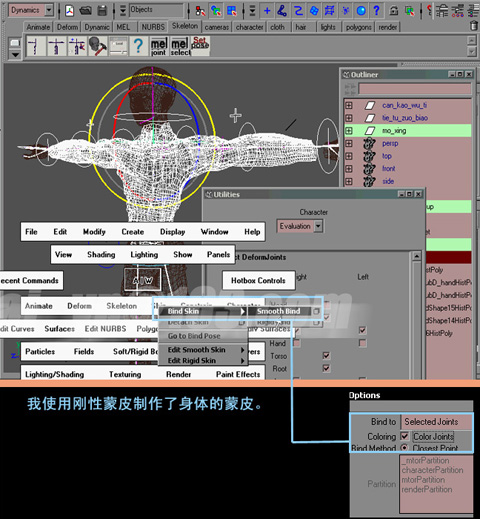Screen dimensions: 480x519
Task: Click the Utilities panel scroll up arrow
Action: pos(416,256)
